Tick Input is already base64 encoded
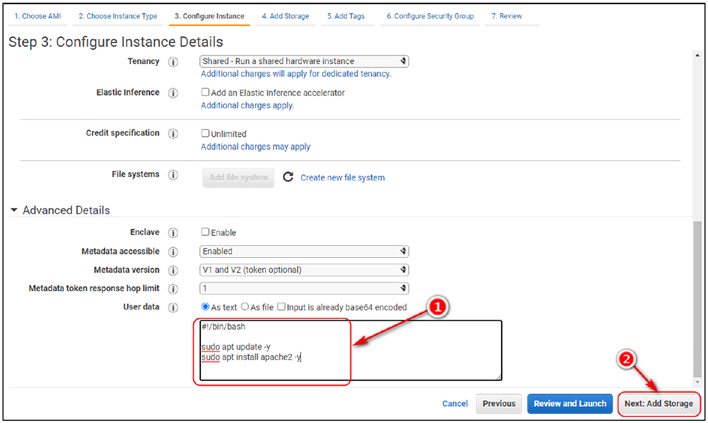 [x=281, y=307]
